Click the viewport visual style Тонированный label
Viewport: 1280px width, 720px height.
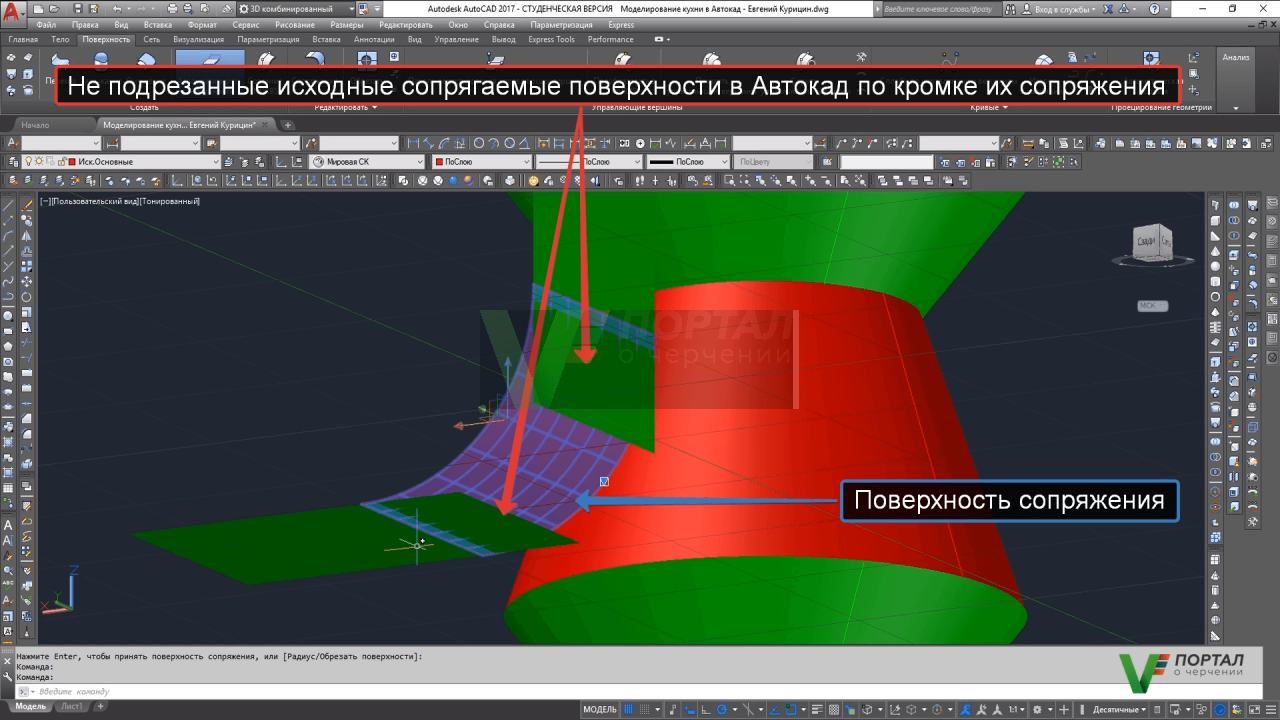[169, 201]
